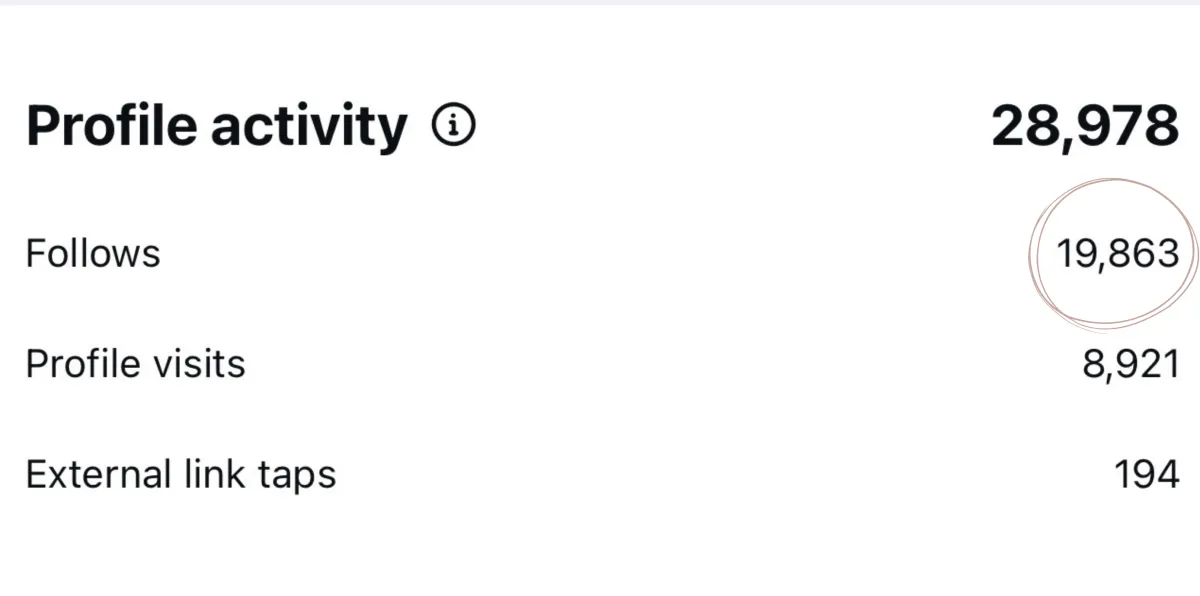Open the Profile visits metric label

136,363
